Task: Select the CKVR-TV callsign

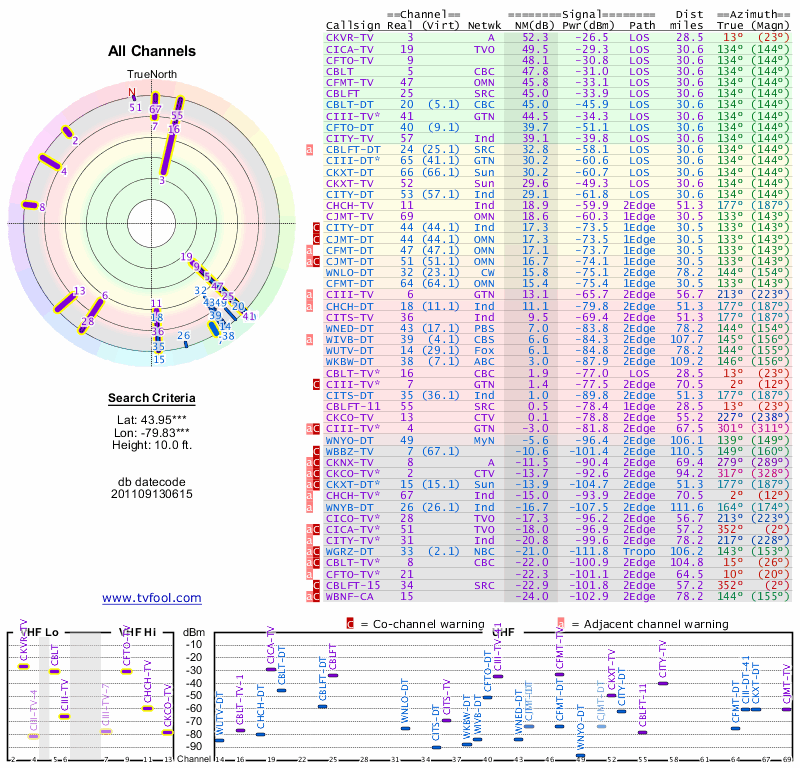Action: (349, 38)
